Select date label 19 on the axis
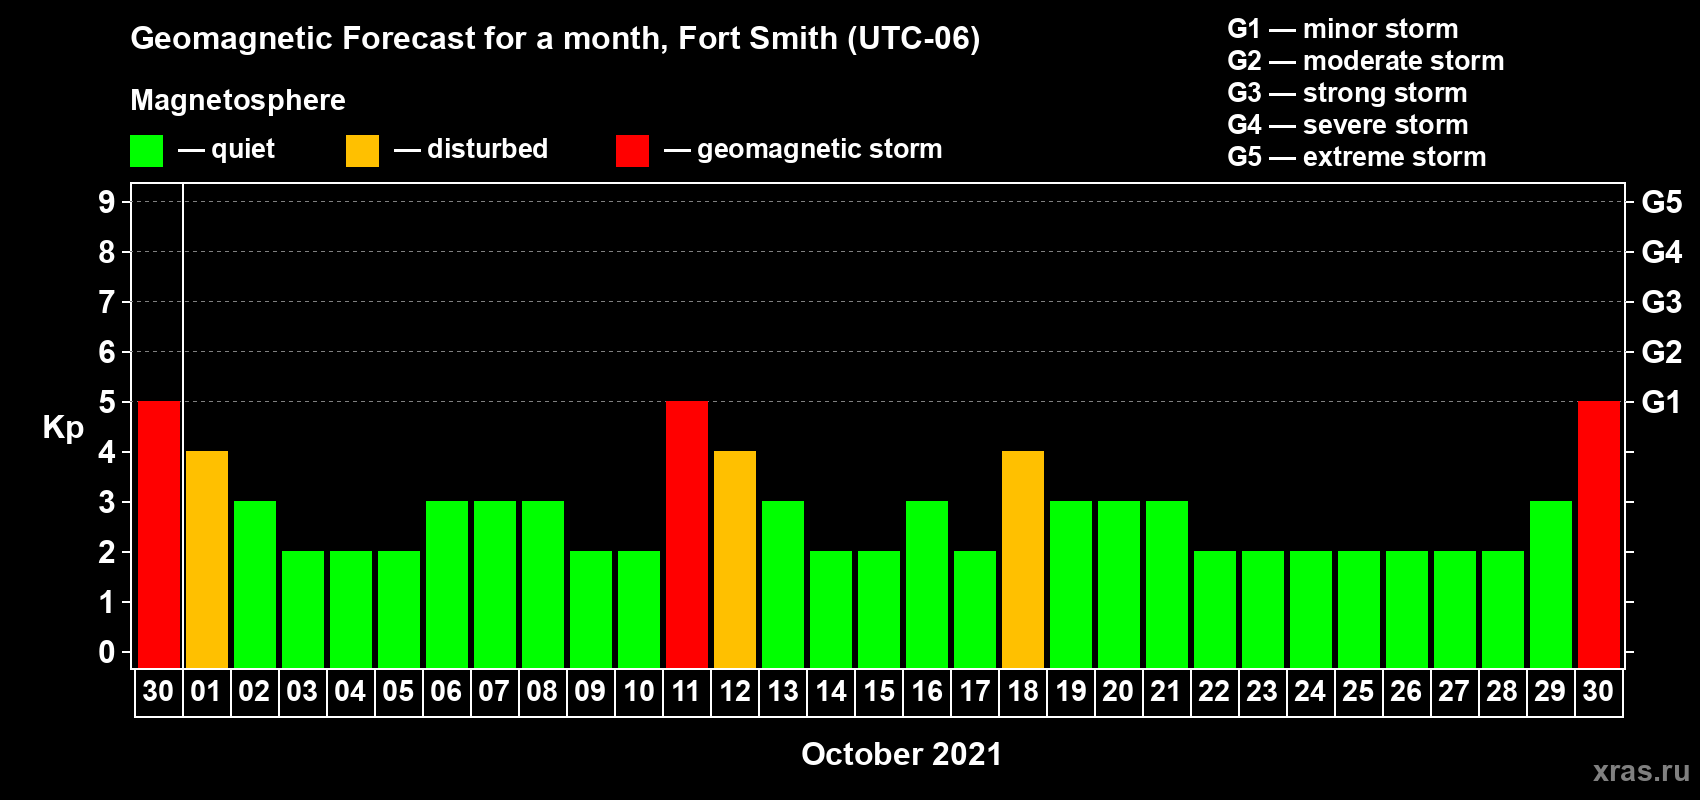The image size is (1700, 800). pyautogui.click(x=1070, y=692)
